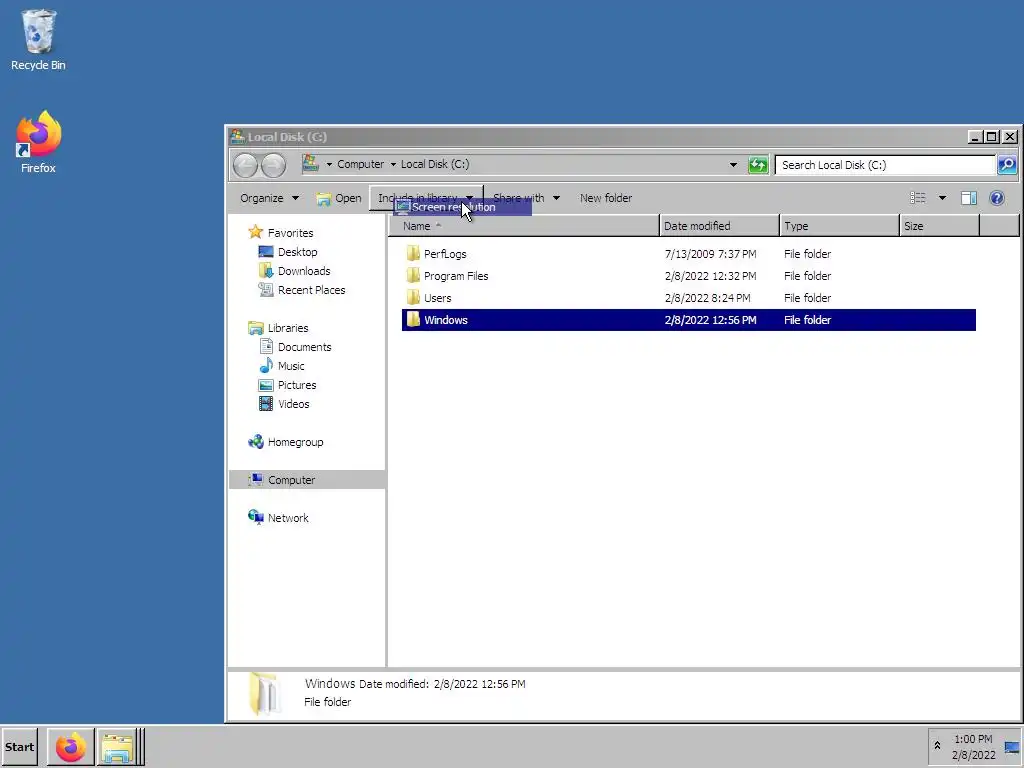Viewport: 1024px width, 768px height.
Task: Click the Screen resolution floating item
Action: 463,207
